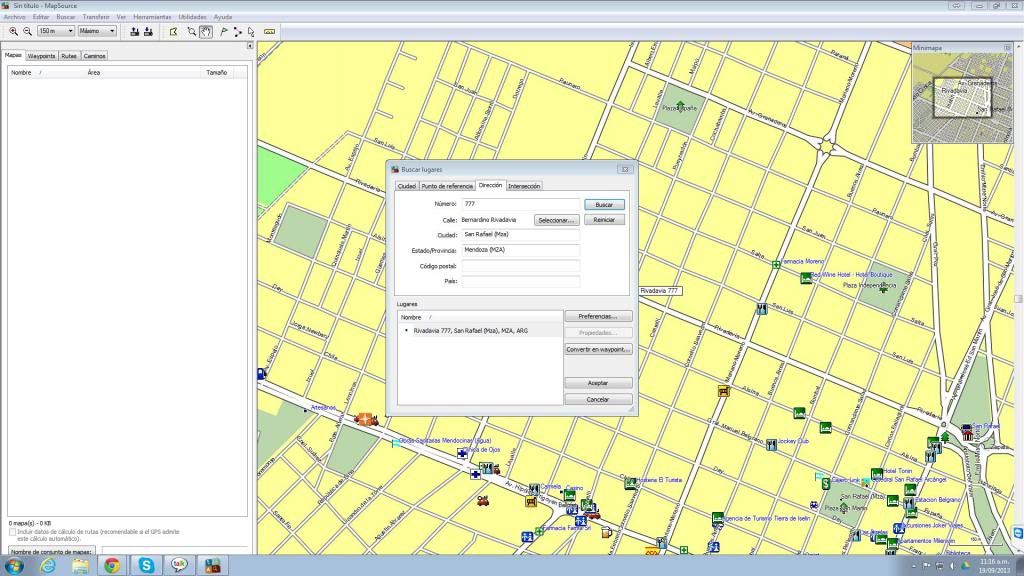The image size is (1024, 576).
Task: Click the Número input field
Action: coord(520,204)
